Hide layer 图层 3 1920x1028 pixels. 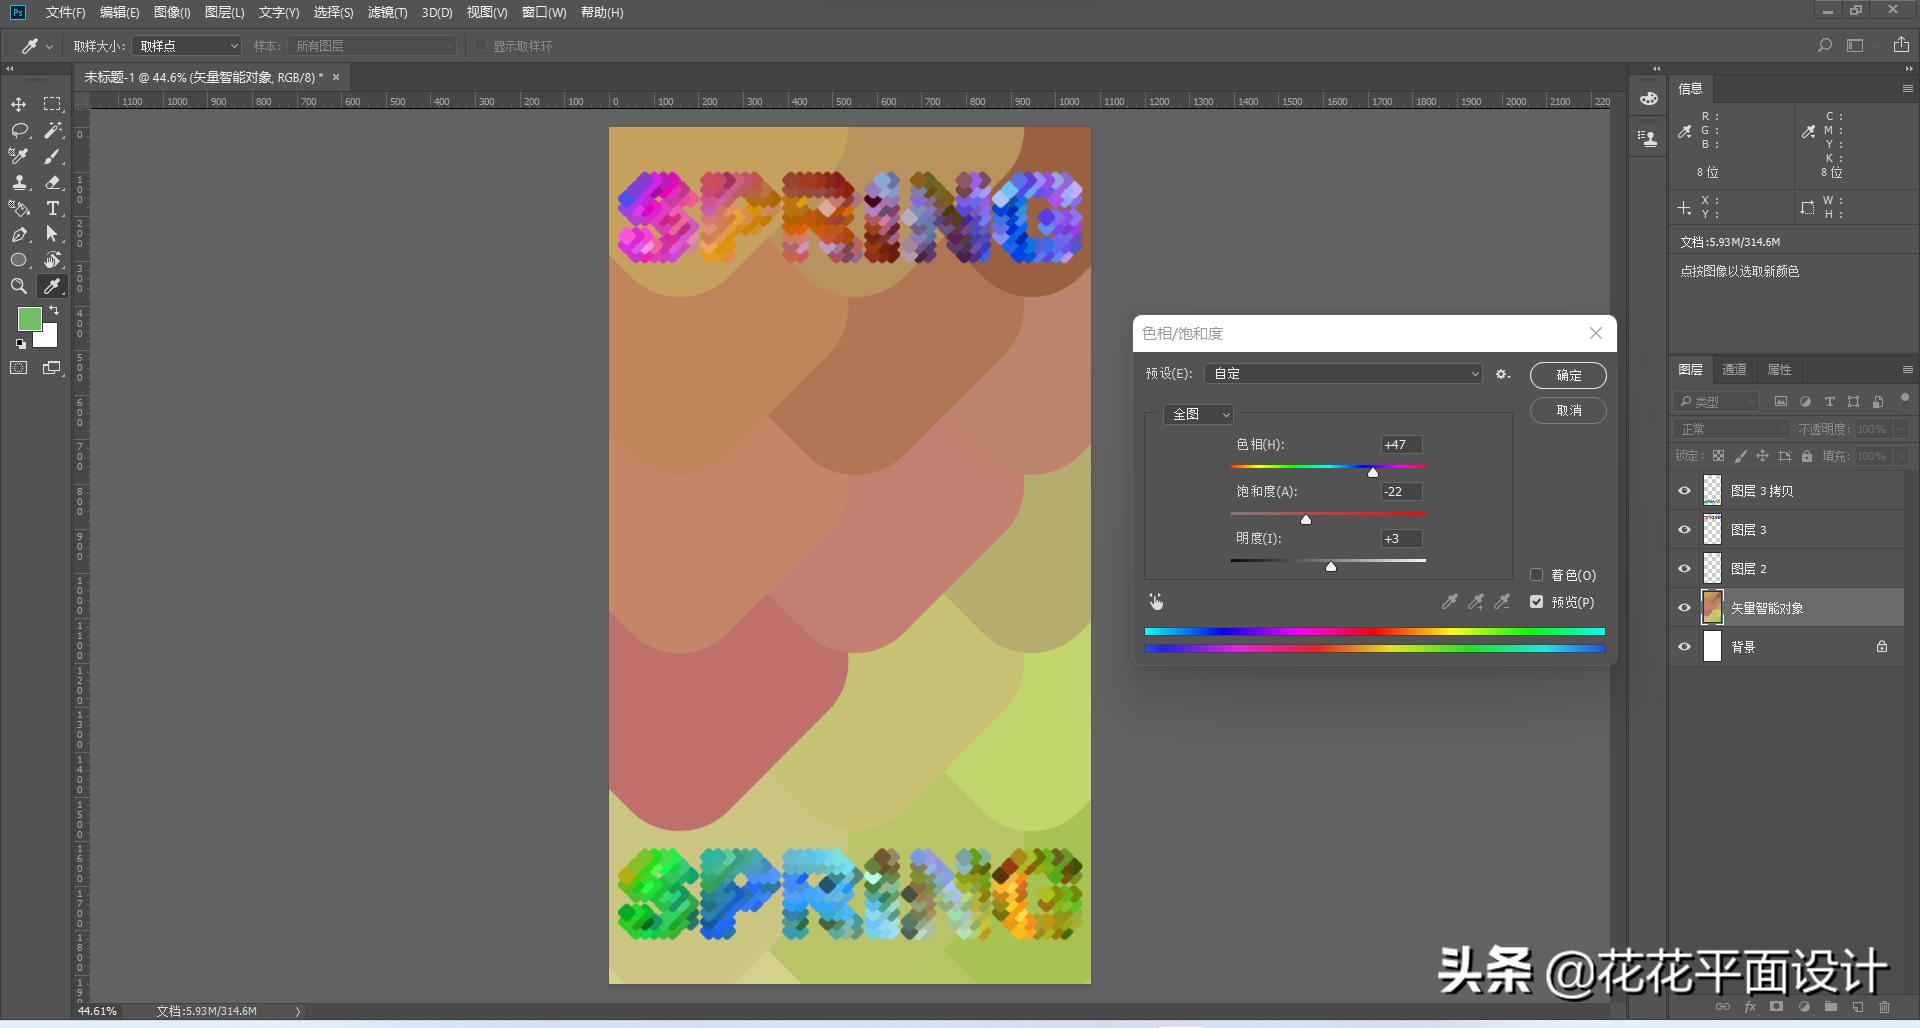coord(1684,530)
